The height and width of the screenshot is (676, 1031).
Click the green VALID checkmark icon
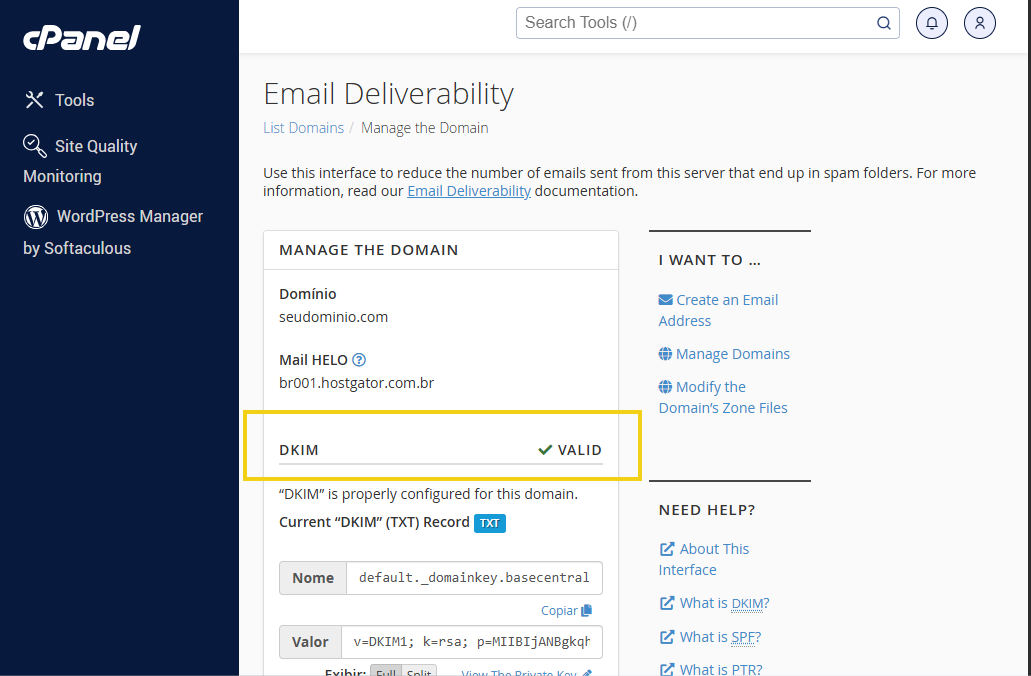click(545, 450)
